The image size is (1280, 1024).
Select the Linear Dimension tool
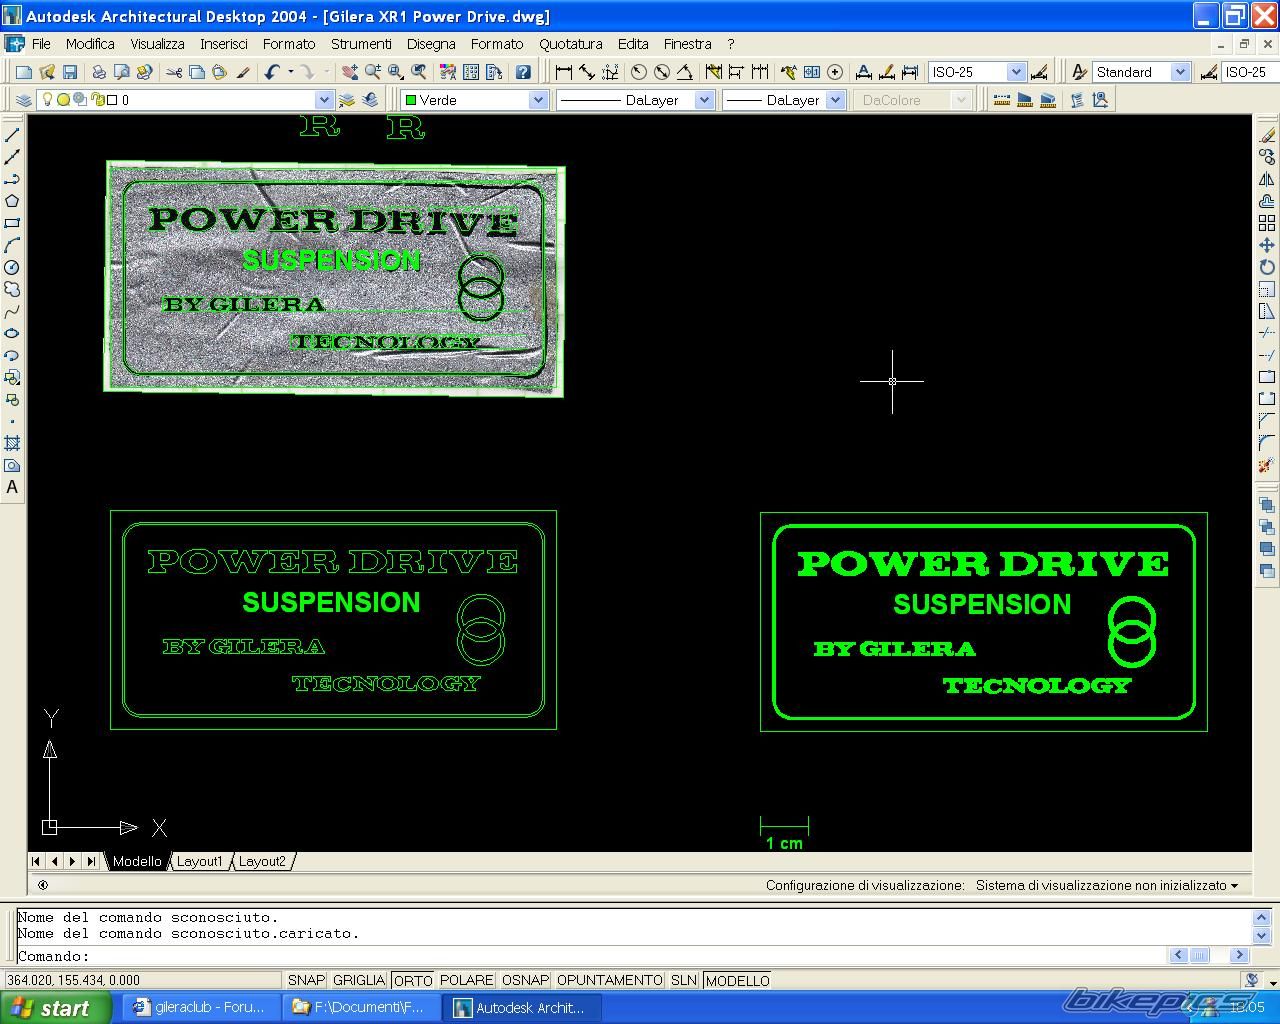(564, 72)
